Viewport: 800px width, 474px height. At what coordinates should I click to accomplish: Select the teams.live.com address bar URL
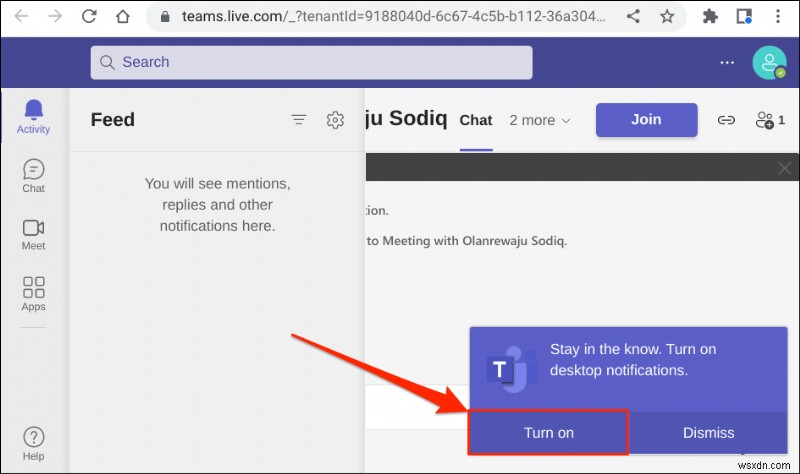coord(393,17)
